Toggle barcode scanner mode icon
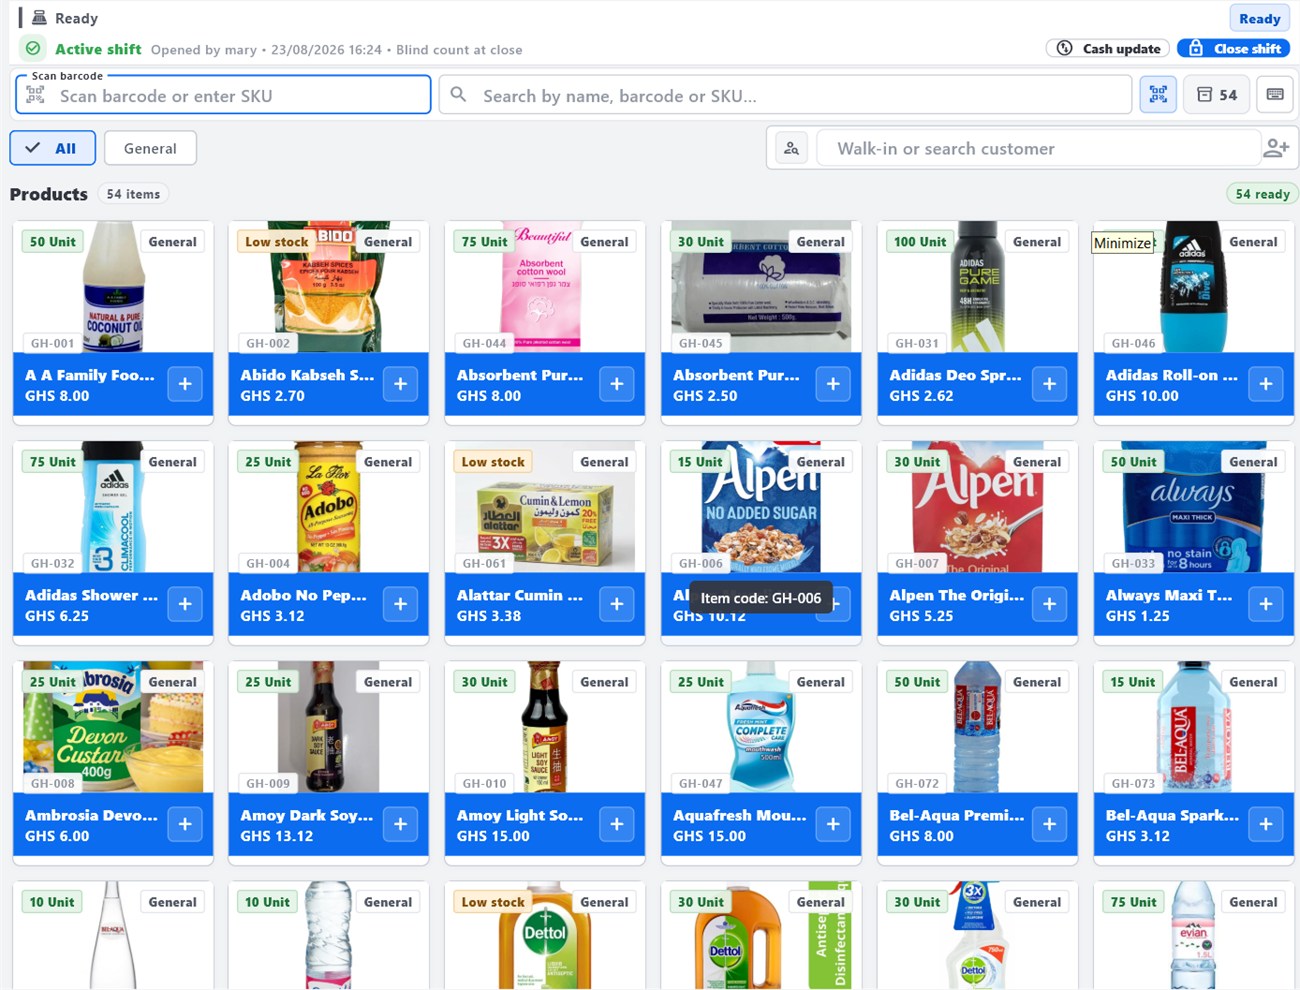 (x=1158, y=95)
